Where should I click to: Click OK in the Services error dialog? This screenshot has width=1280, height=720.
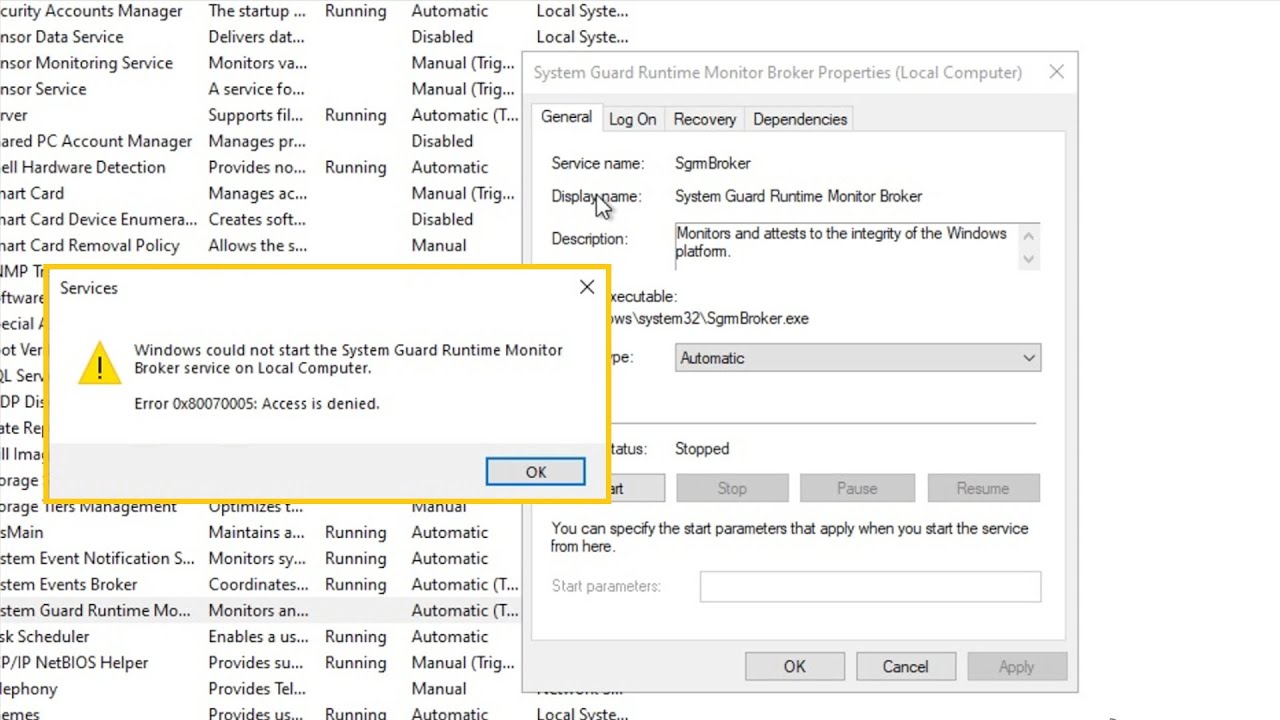coord(535,472)
